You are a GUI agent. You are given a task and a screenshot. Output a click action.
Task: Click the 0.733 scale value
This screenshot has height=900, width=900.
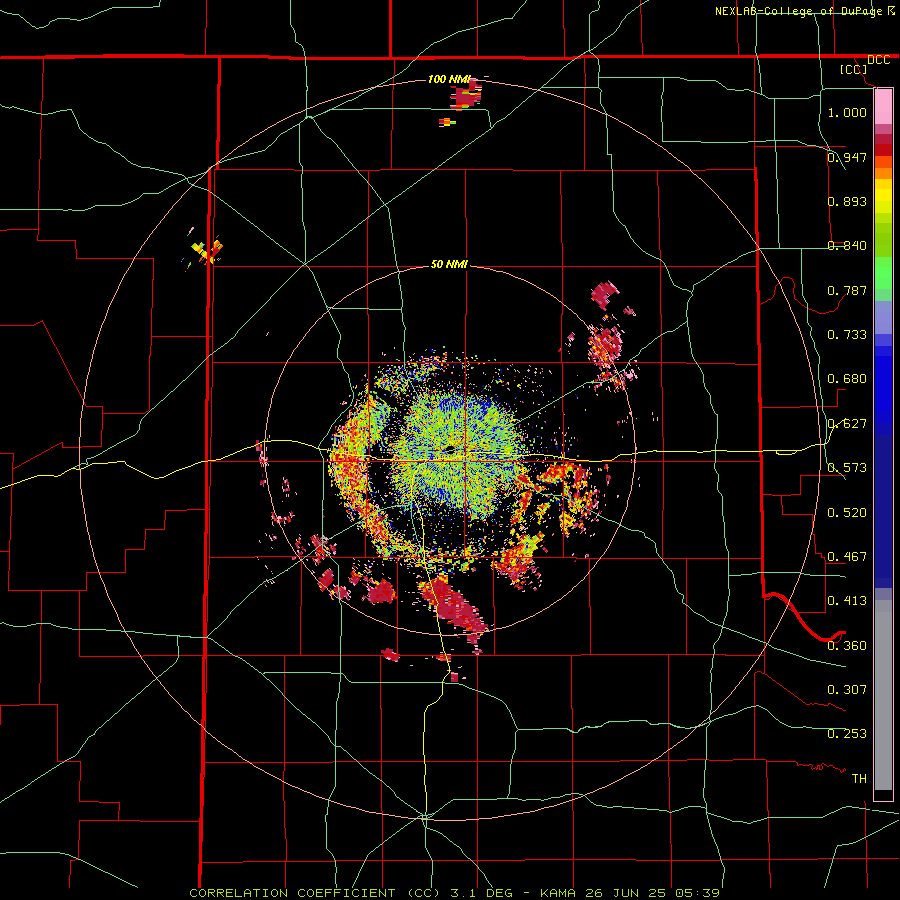pos(847,335)
